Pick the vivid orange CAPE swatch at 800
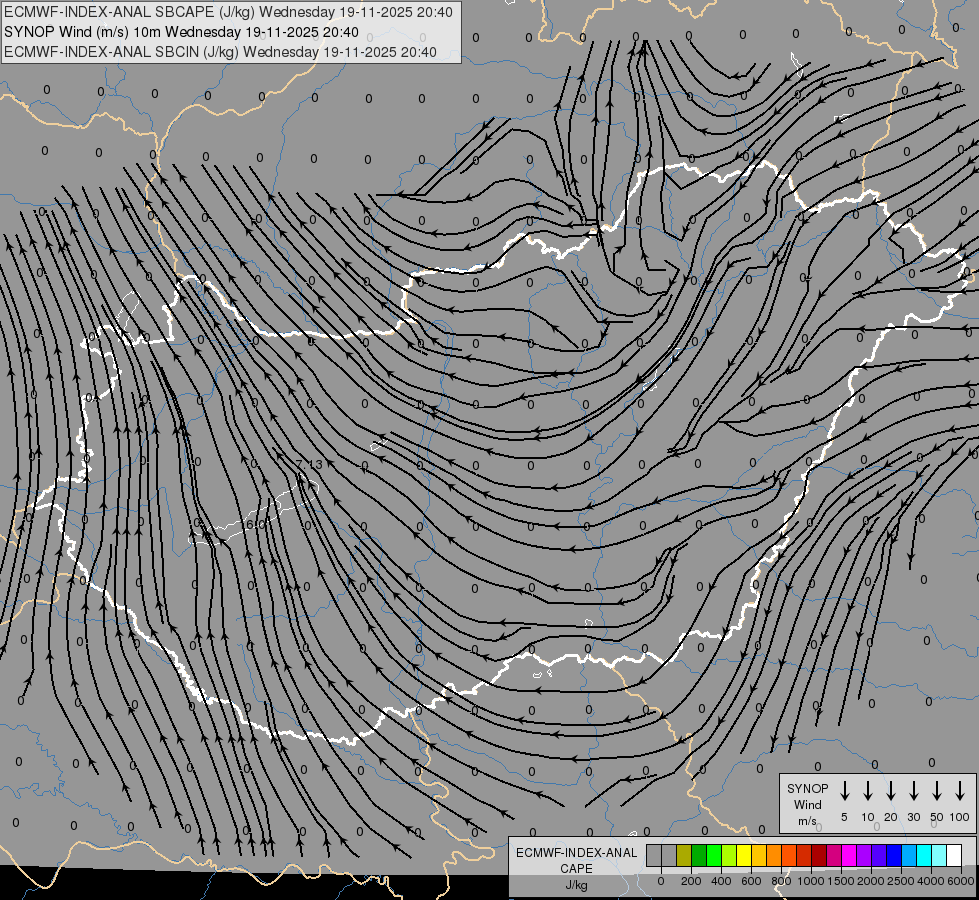 789,855
